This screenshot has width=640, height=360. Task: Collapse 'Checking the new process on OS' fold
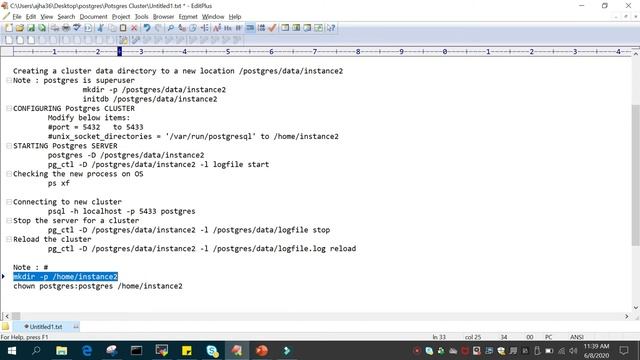(x=9, y=174)
